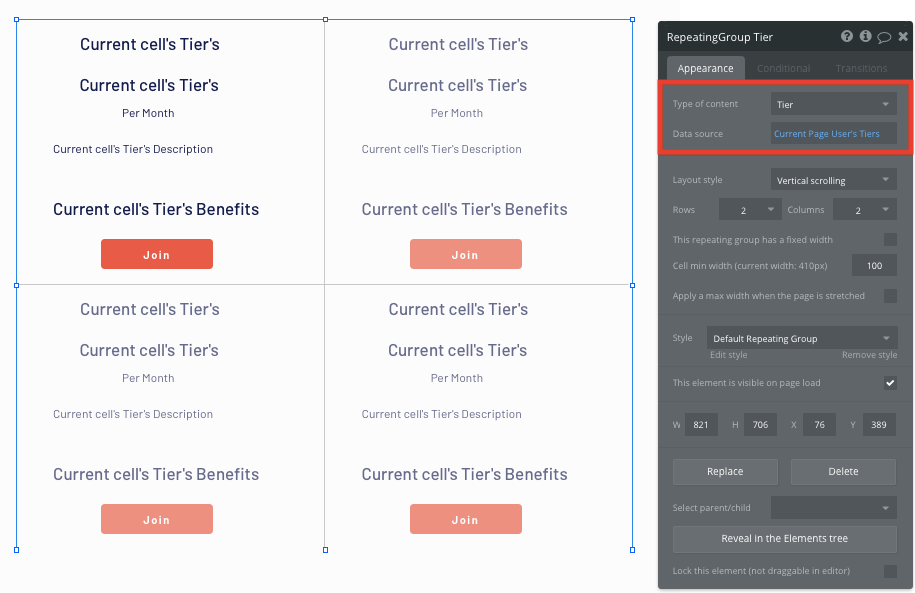Viewport: 915px width, 593px height.
Task: Open comments via the speech bubble icon
Action: point(882,36)
